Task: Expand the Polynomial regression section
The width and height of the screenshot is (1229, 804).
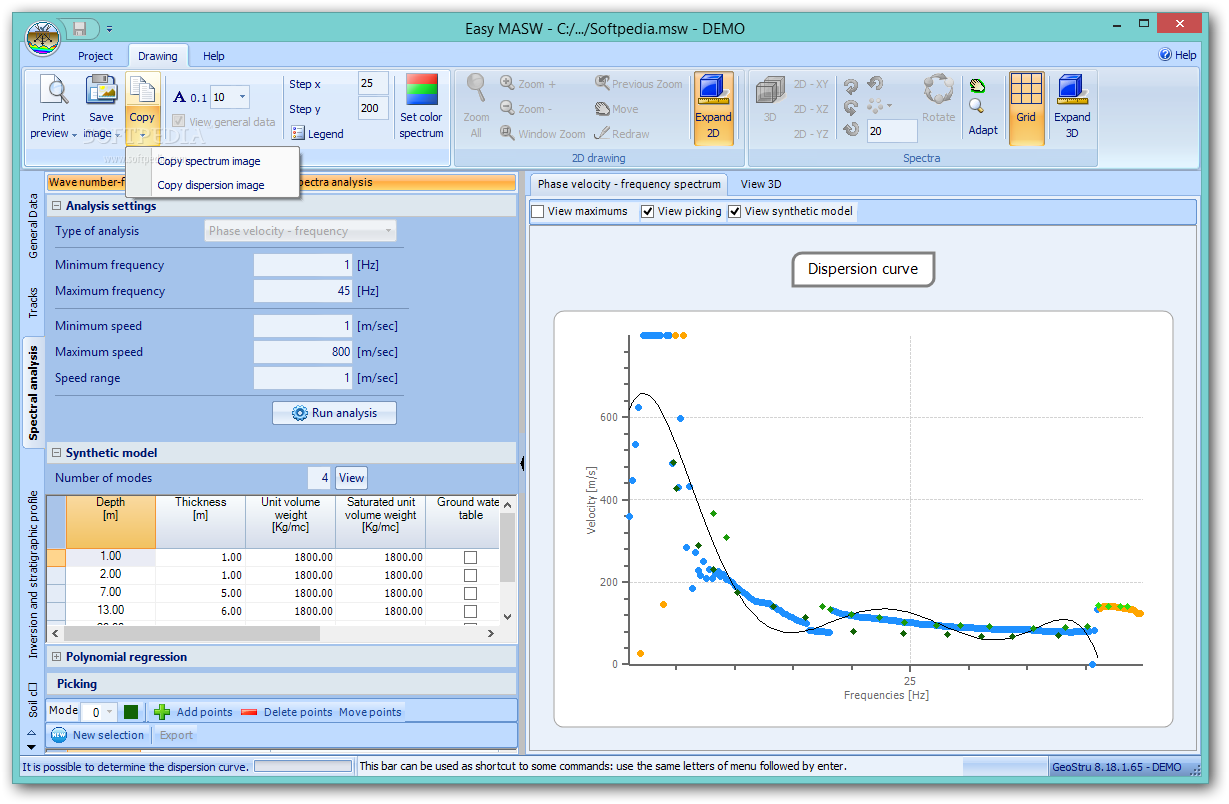Action: click(x=56, y=657)
